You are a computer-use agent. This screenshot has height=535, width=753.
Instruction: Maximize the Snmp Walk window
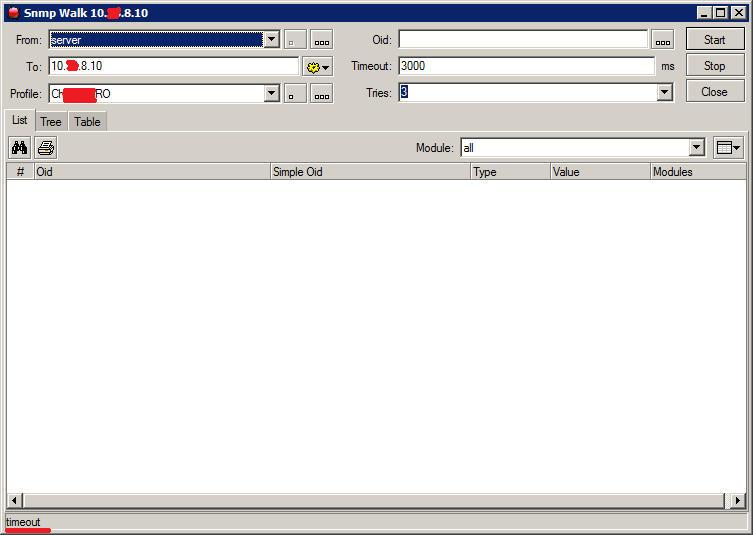pyautogui.click(x=721, y=13)
